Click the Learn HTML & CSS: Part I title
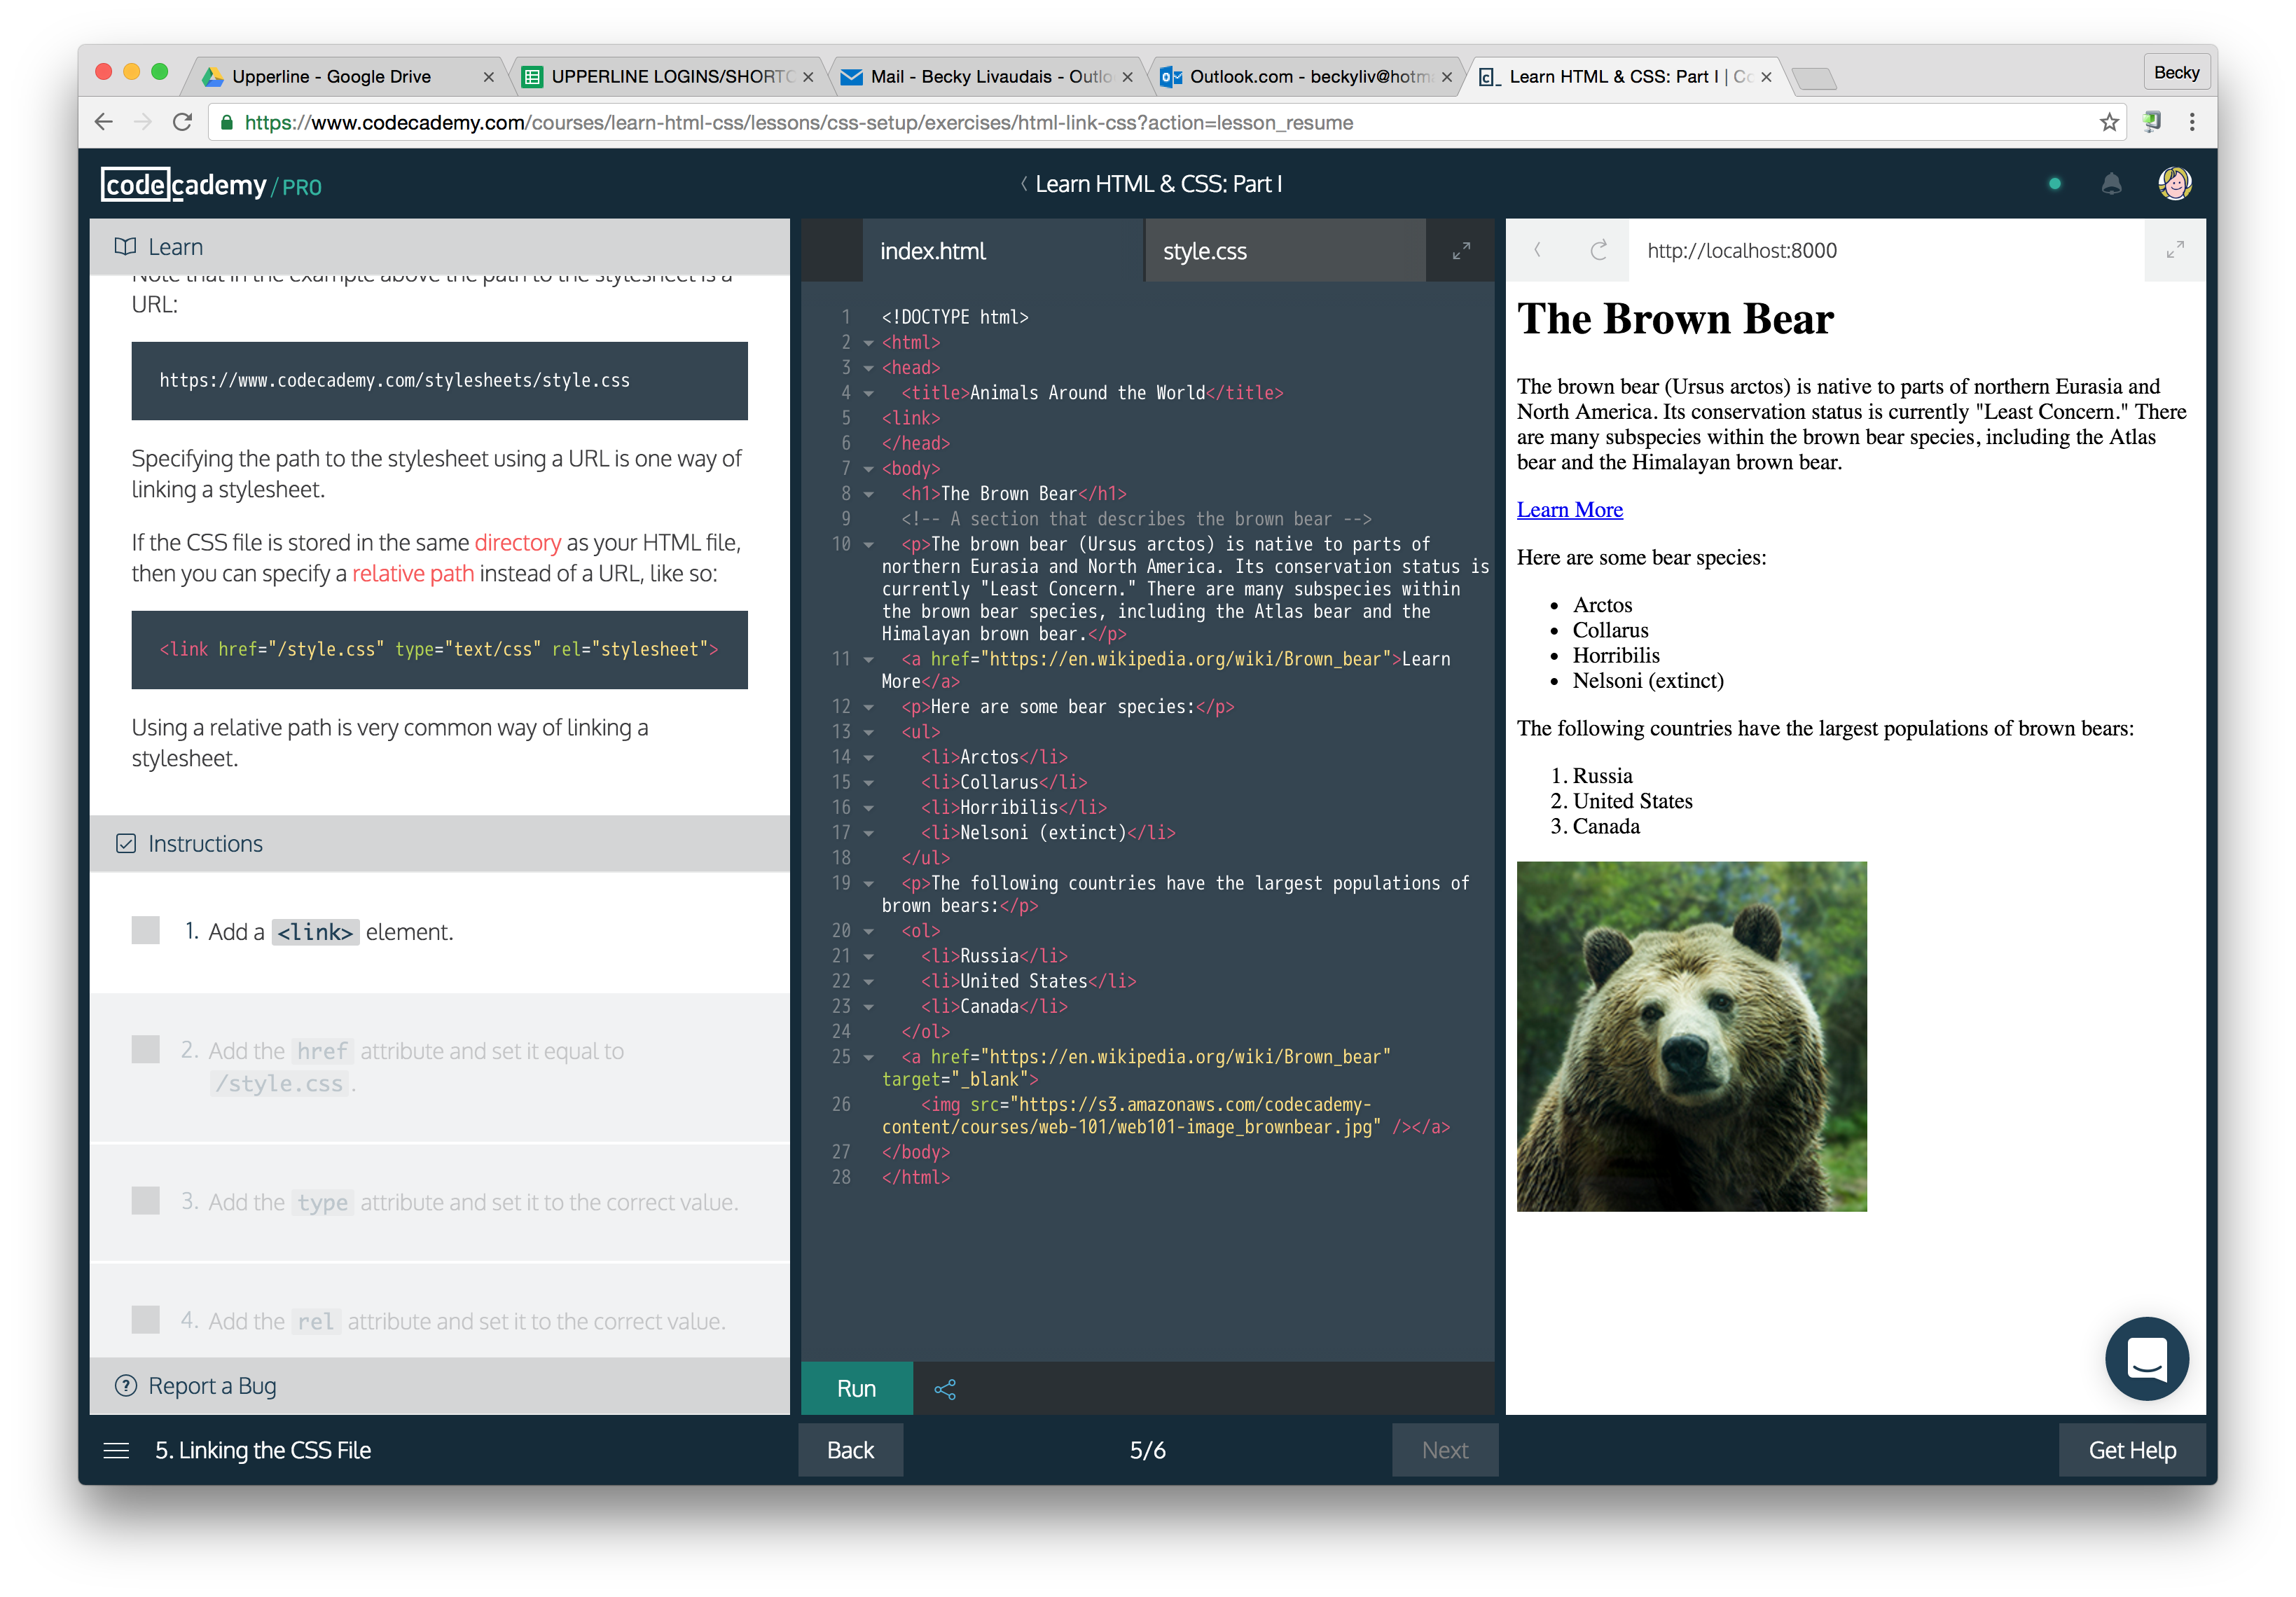The height and width of the screenshot is (1597, 2296). coord(1158,184)
